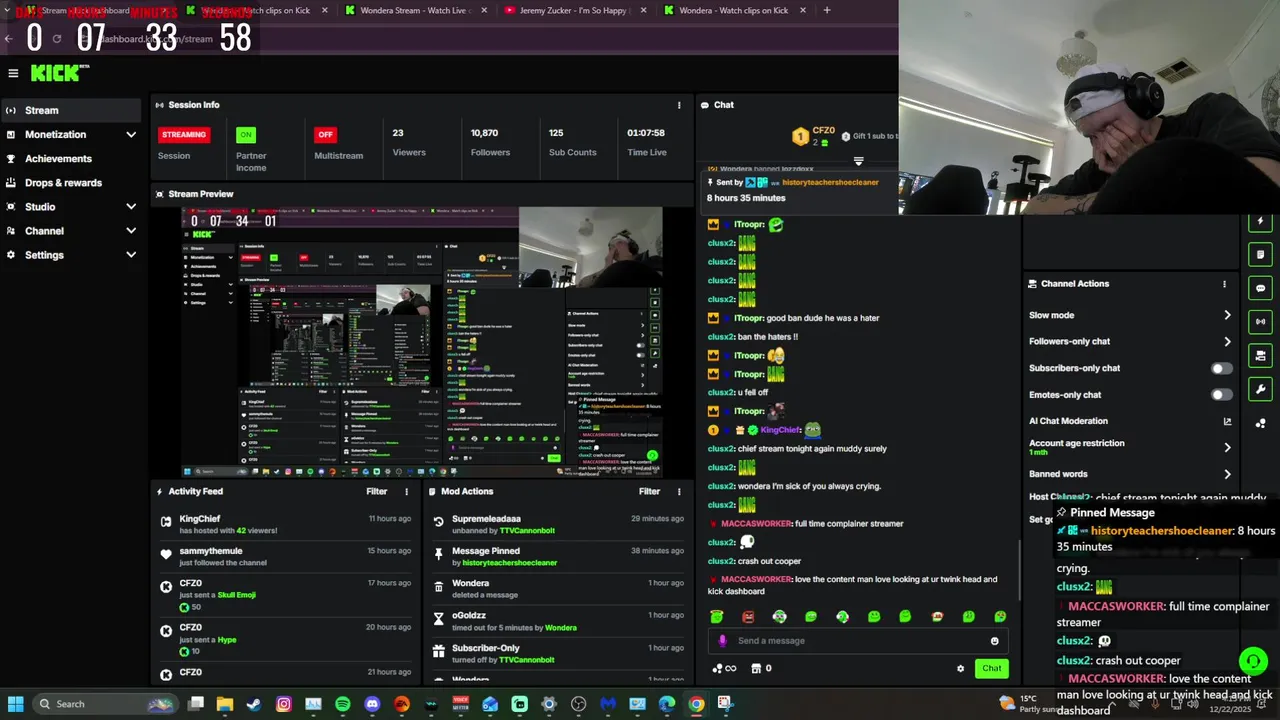Open Spotify from the taskbar
This screenshot has height=720, width=1280.
coord(343,704)
